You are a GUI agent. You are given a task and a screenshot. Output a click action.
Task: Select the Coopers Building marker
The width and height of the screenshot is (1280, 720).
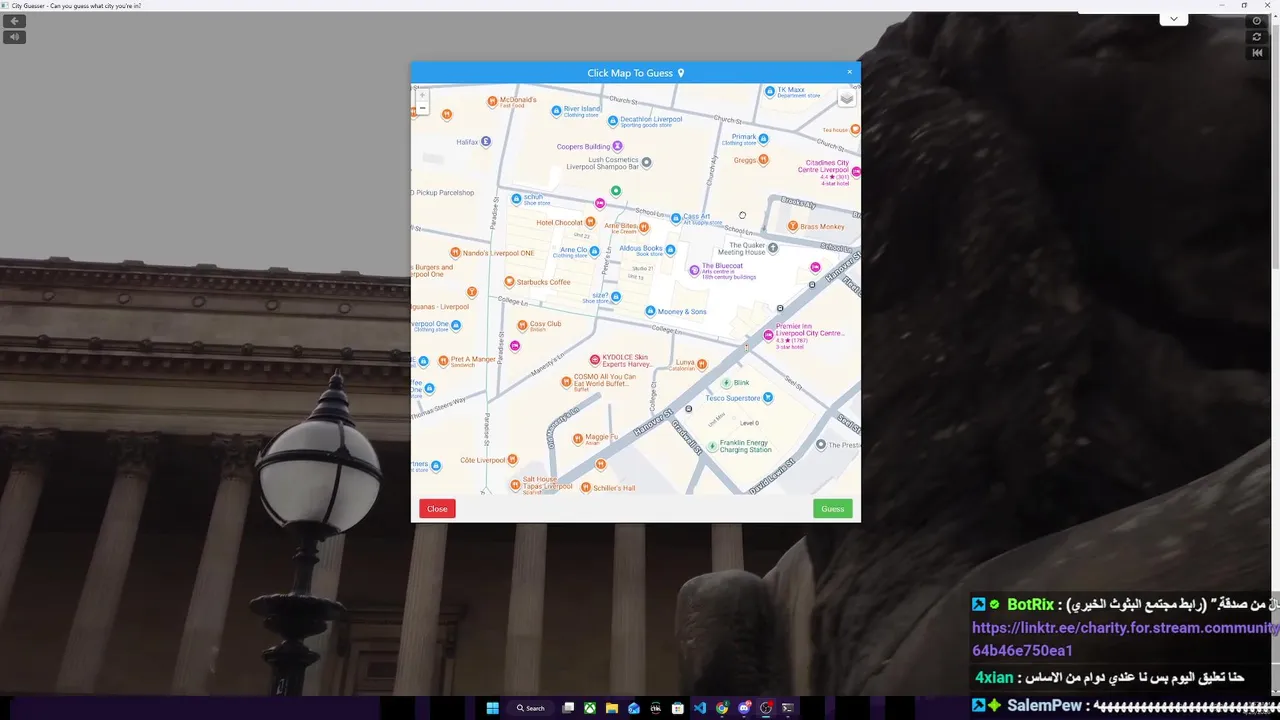(617, 146)
